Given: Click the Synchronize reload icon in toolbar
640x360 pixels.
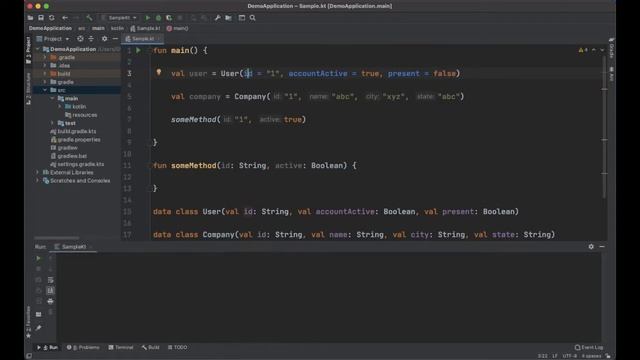Looking at the screenshot, I should pos(51,18).
